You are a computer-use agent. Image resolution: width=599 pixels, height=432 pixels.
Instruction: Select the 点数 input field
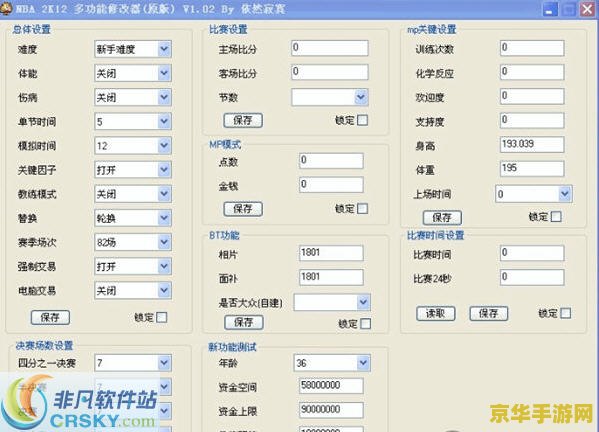(x=331, y=161)
